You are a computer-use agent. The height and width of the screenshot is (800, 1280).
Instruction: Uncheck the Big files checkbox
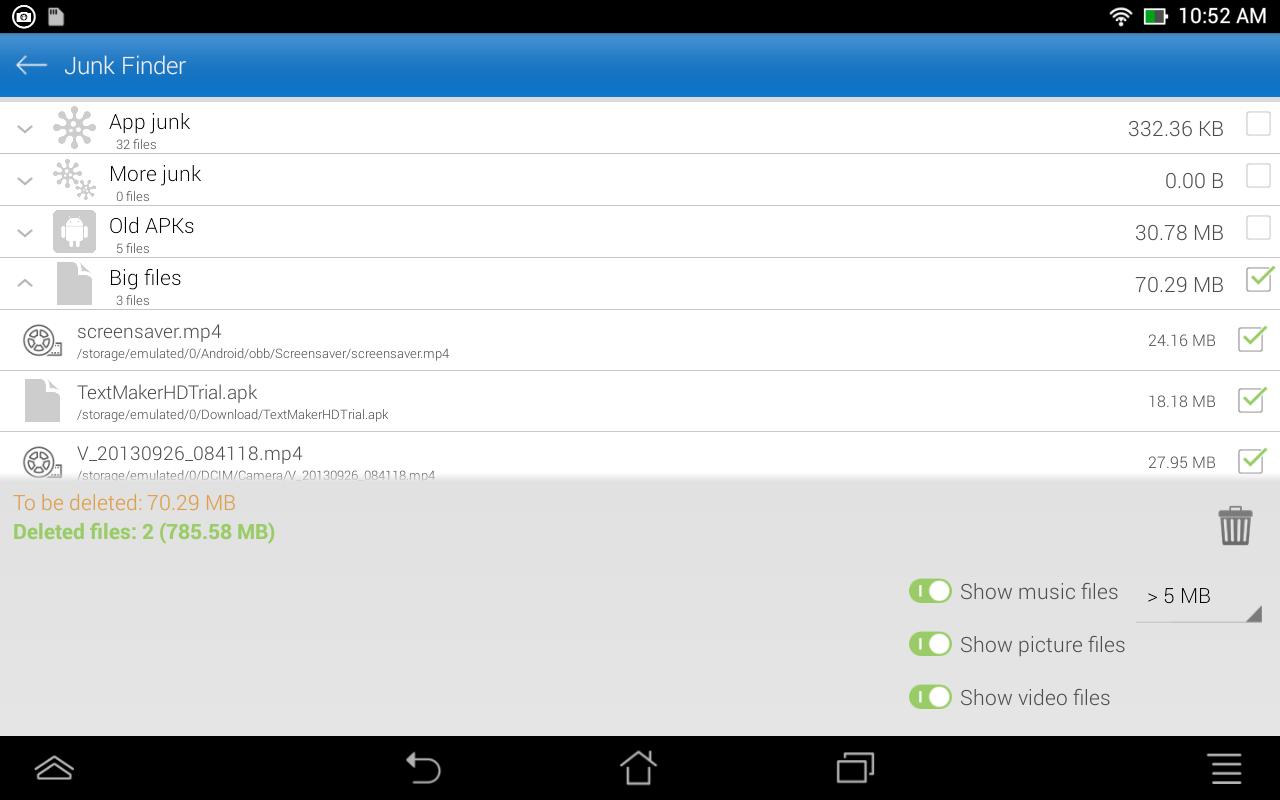(1259, 278)
